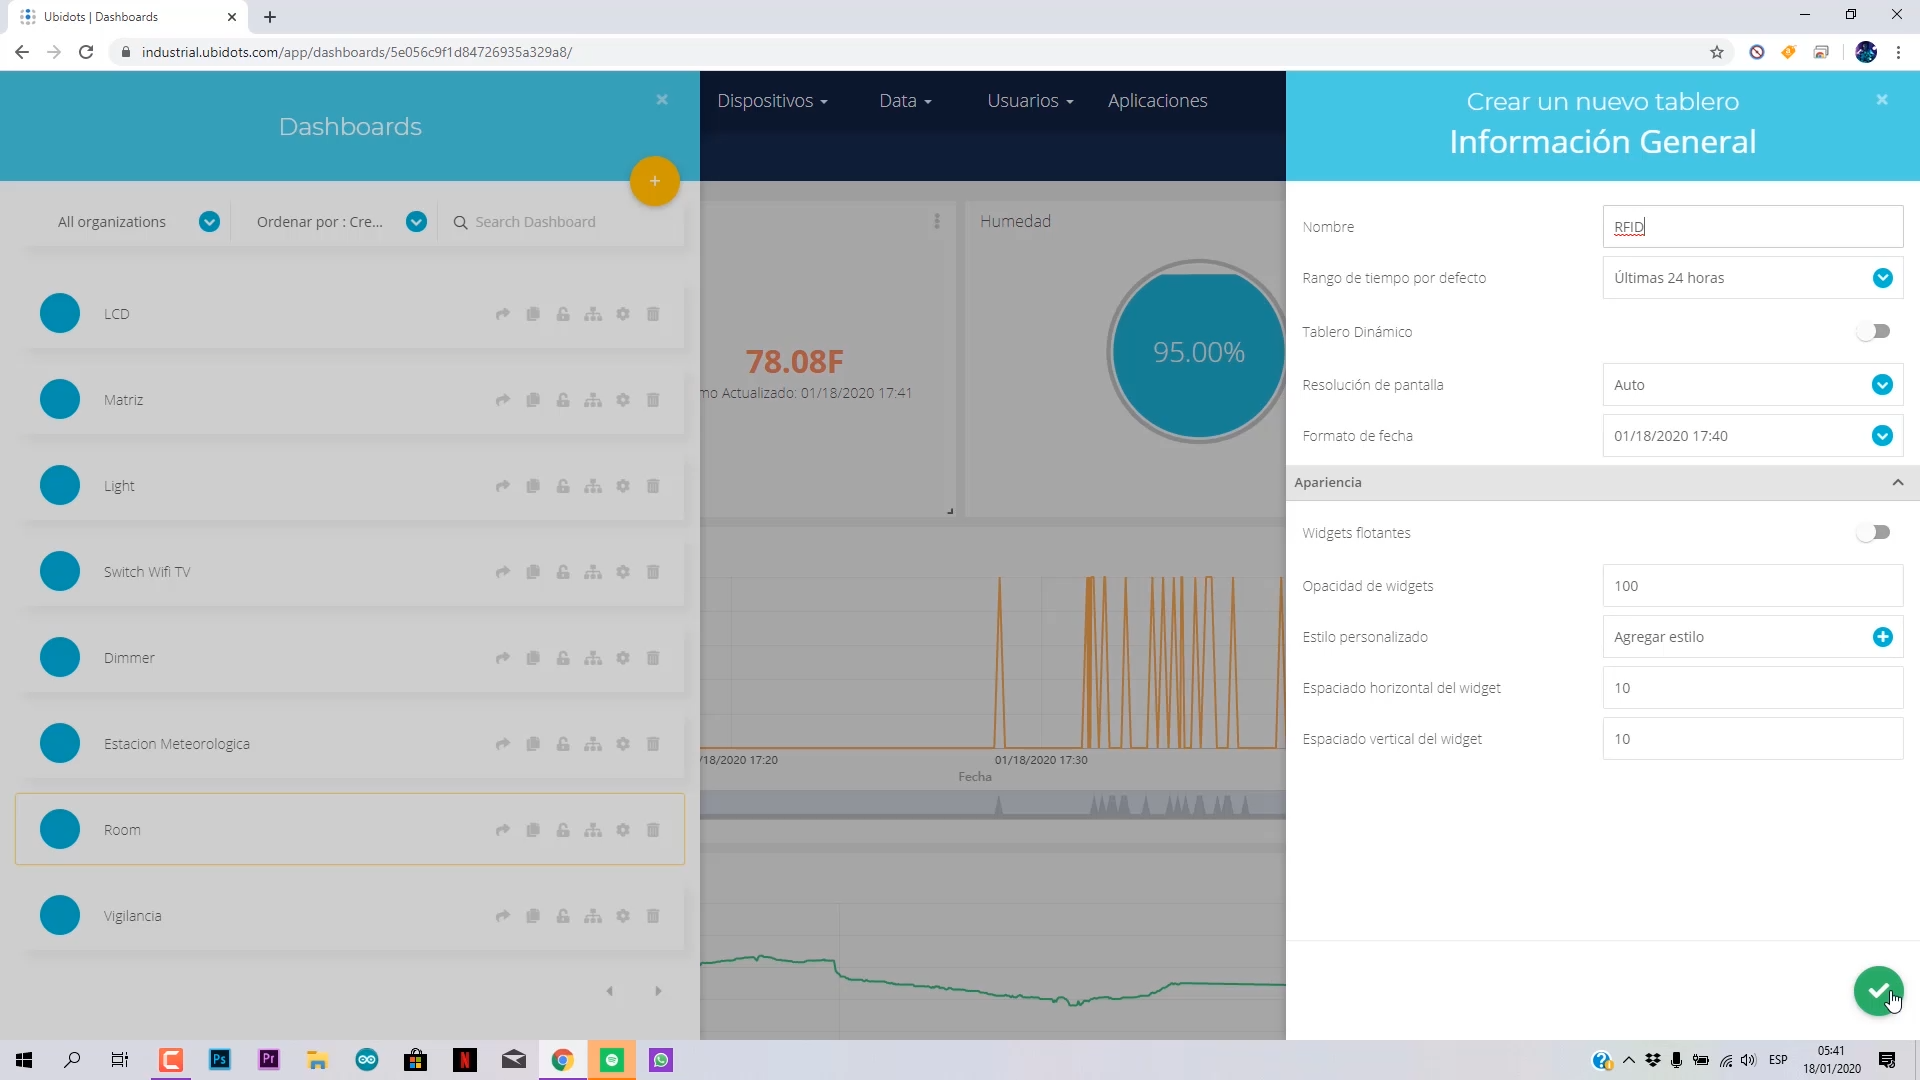Screen dimensions: 1920x1080
Task: Click the gear icon in the LCD row
Action: point(623,314)
